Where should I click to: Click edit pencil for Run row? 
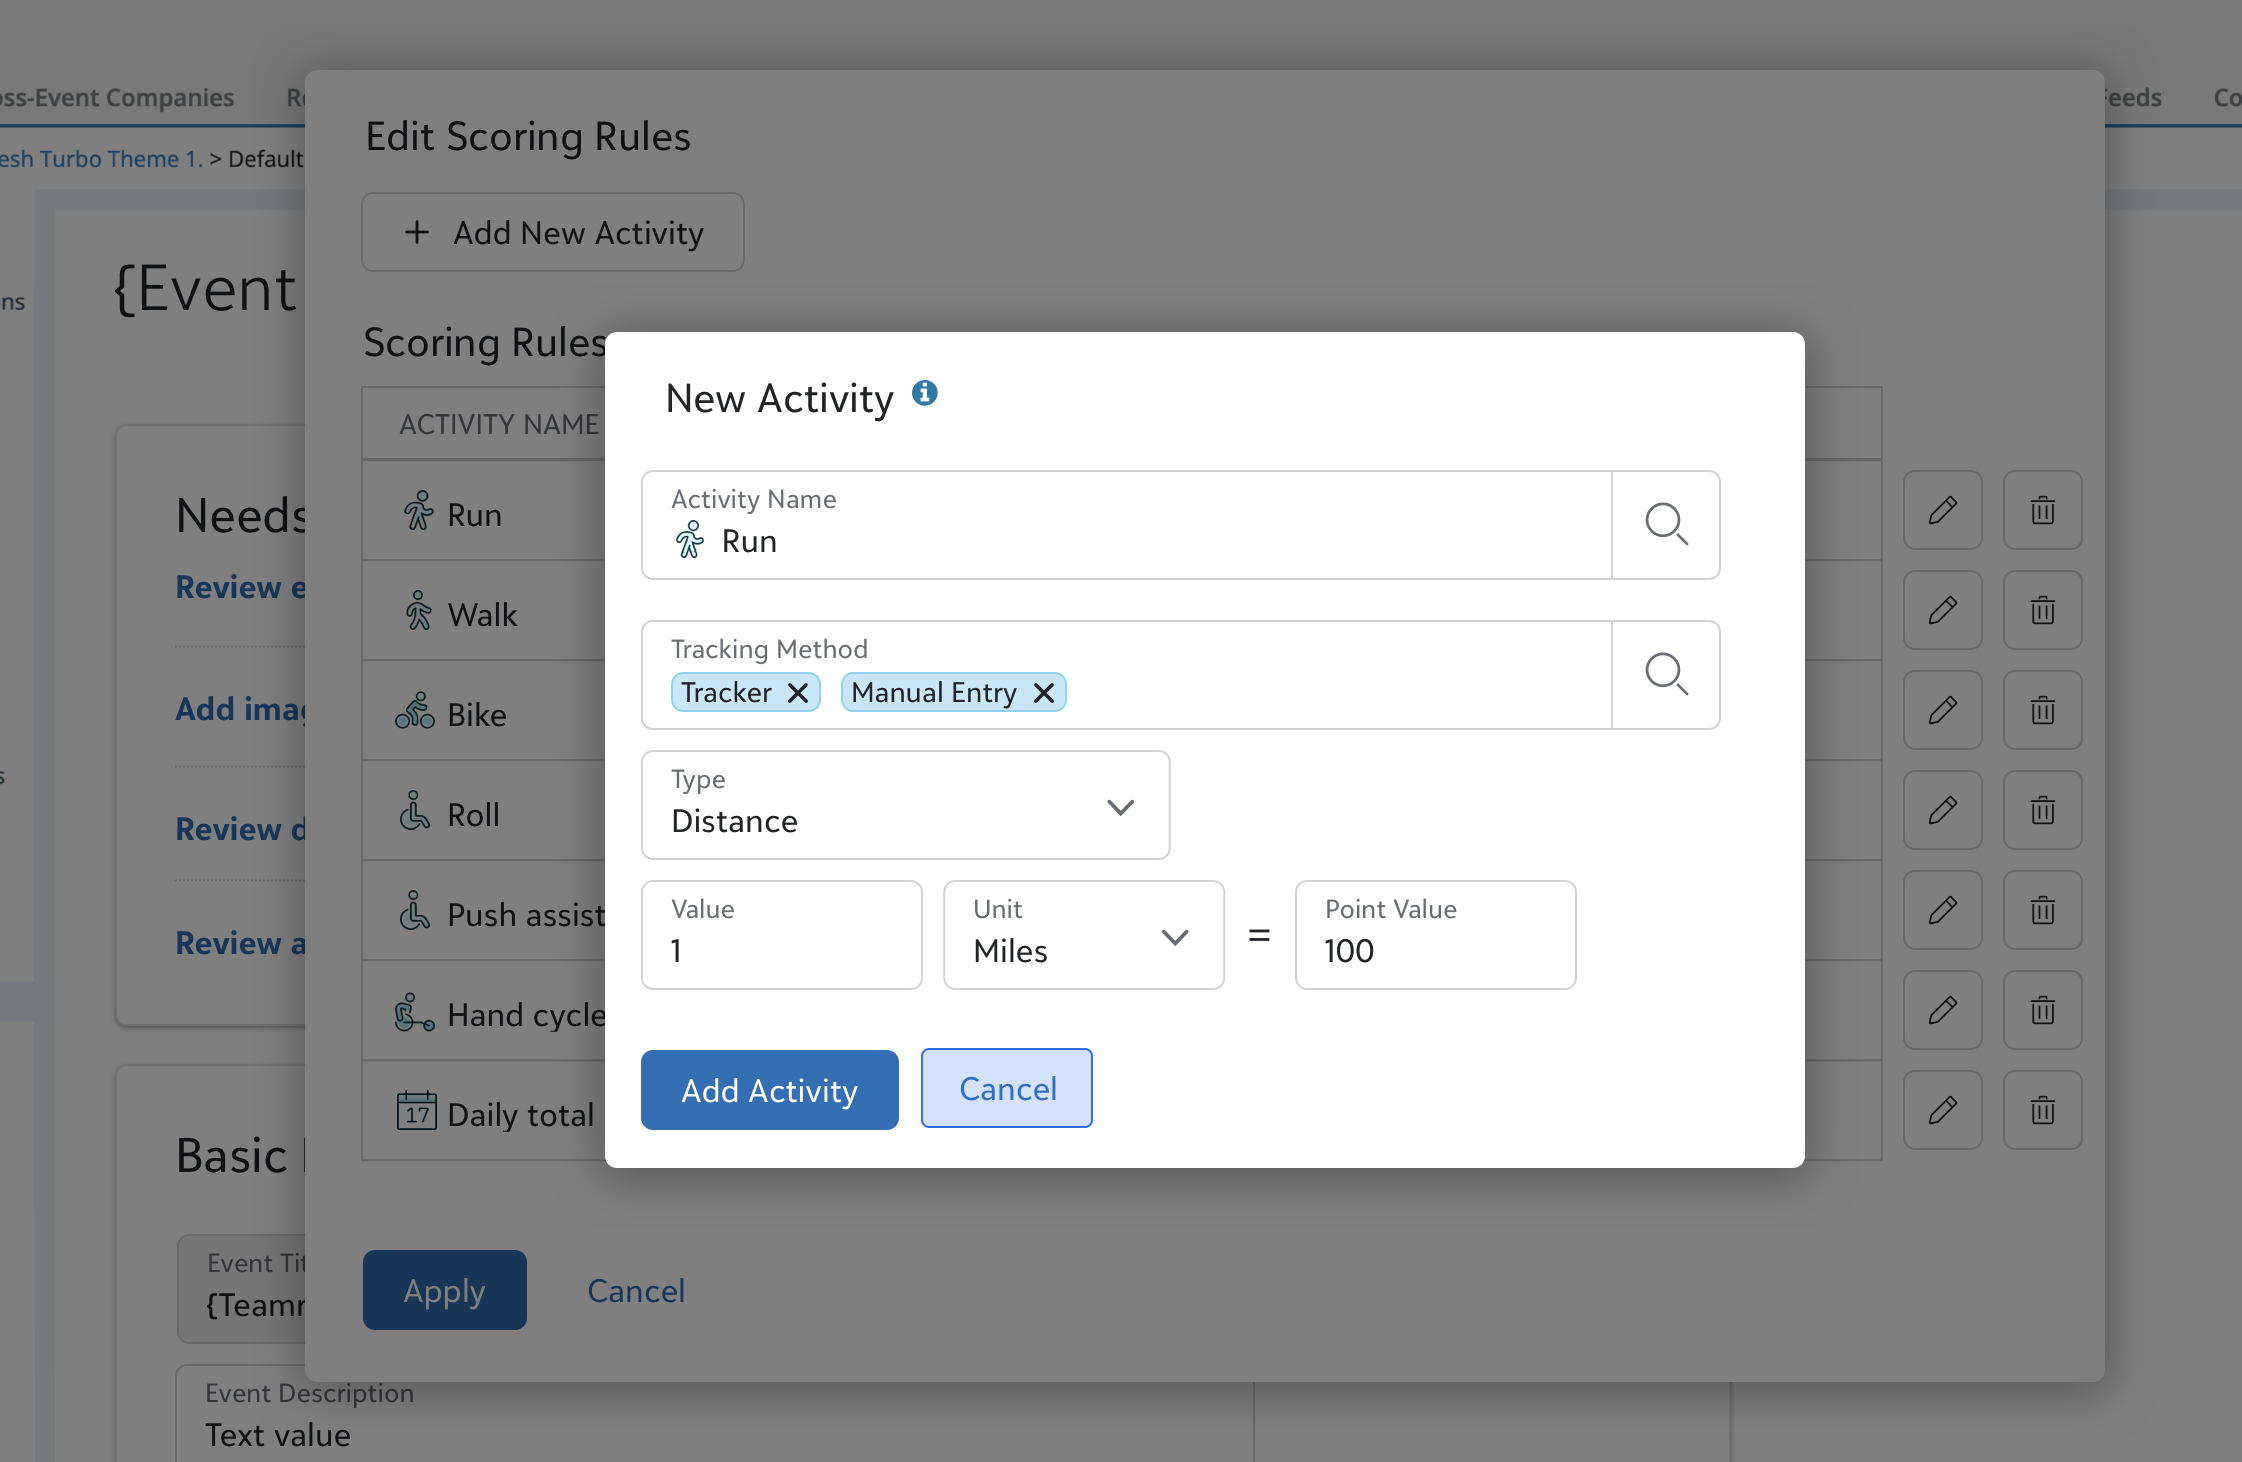coord(1942,510)
